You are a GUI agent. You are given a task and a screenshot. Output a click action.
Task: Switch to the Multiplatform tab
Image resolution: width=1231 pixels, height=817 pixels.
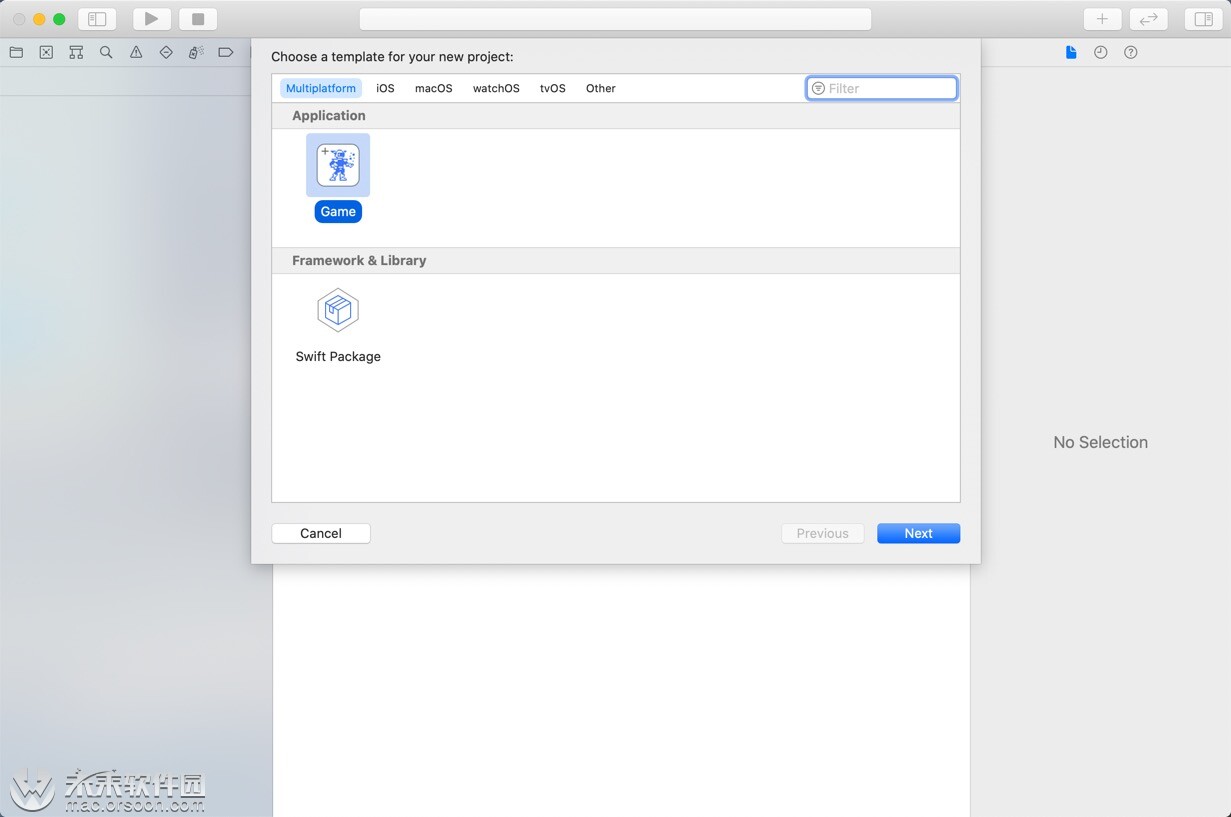tap(321, 88)
